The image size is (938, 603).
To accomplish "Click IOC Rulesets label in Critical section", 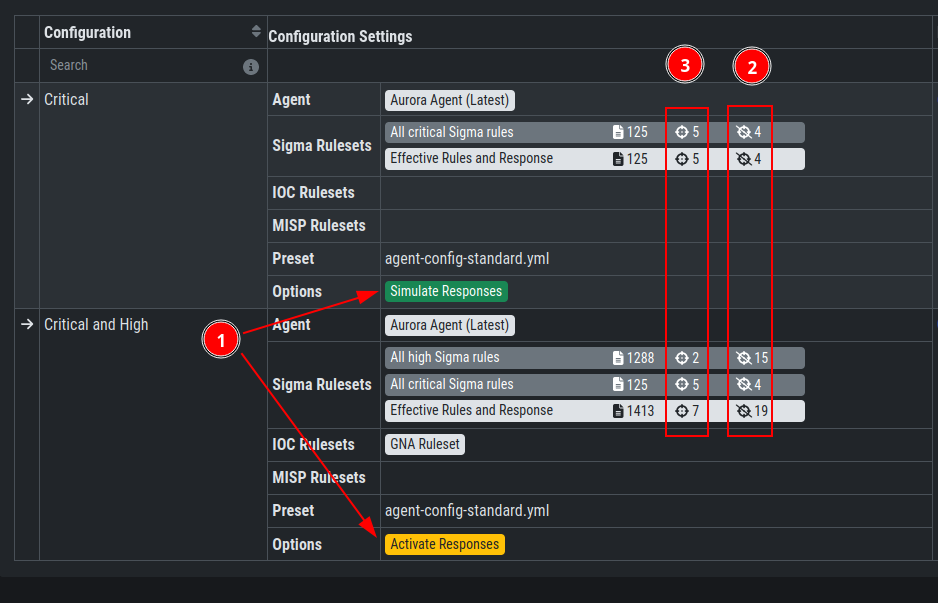I will (x=313, y=193).
